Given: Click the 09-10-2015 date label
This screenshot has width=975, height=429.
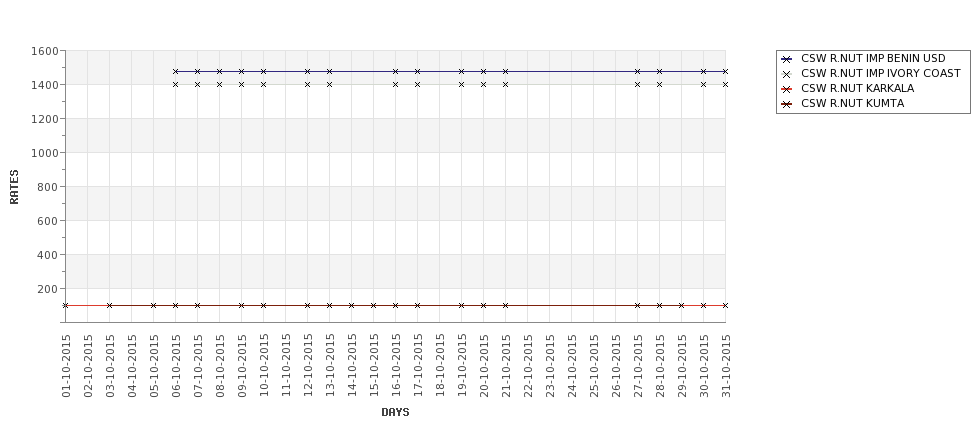Looking at the screenshot, I should tap(243, 366).
